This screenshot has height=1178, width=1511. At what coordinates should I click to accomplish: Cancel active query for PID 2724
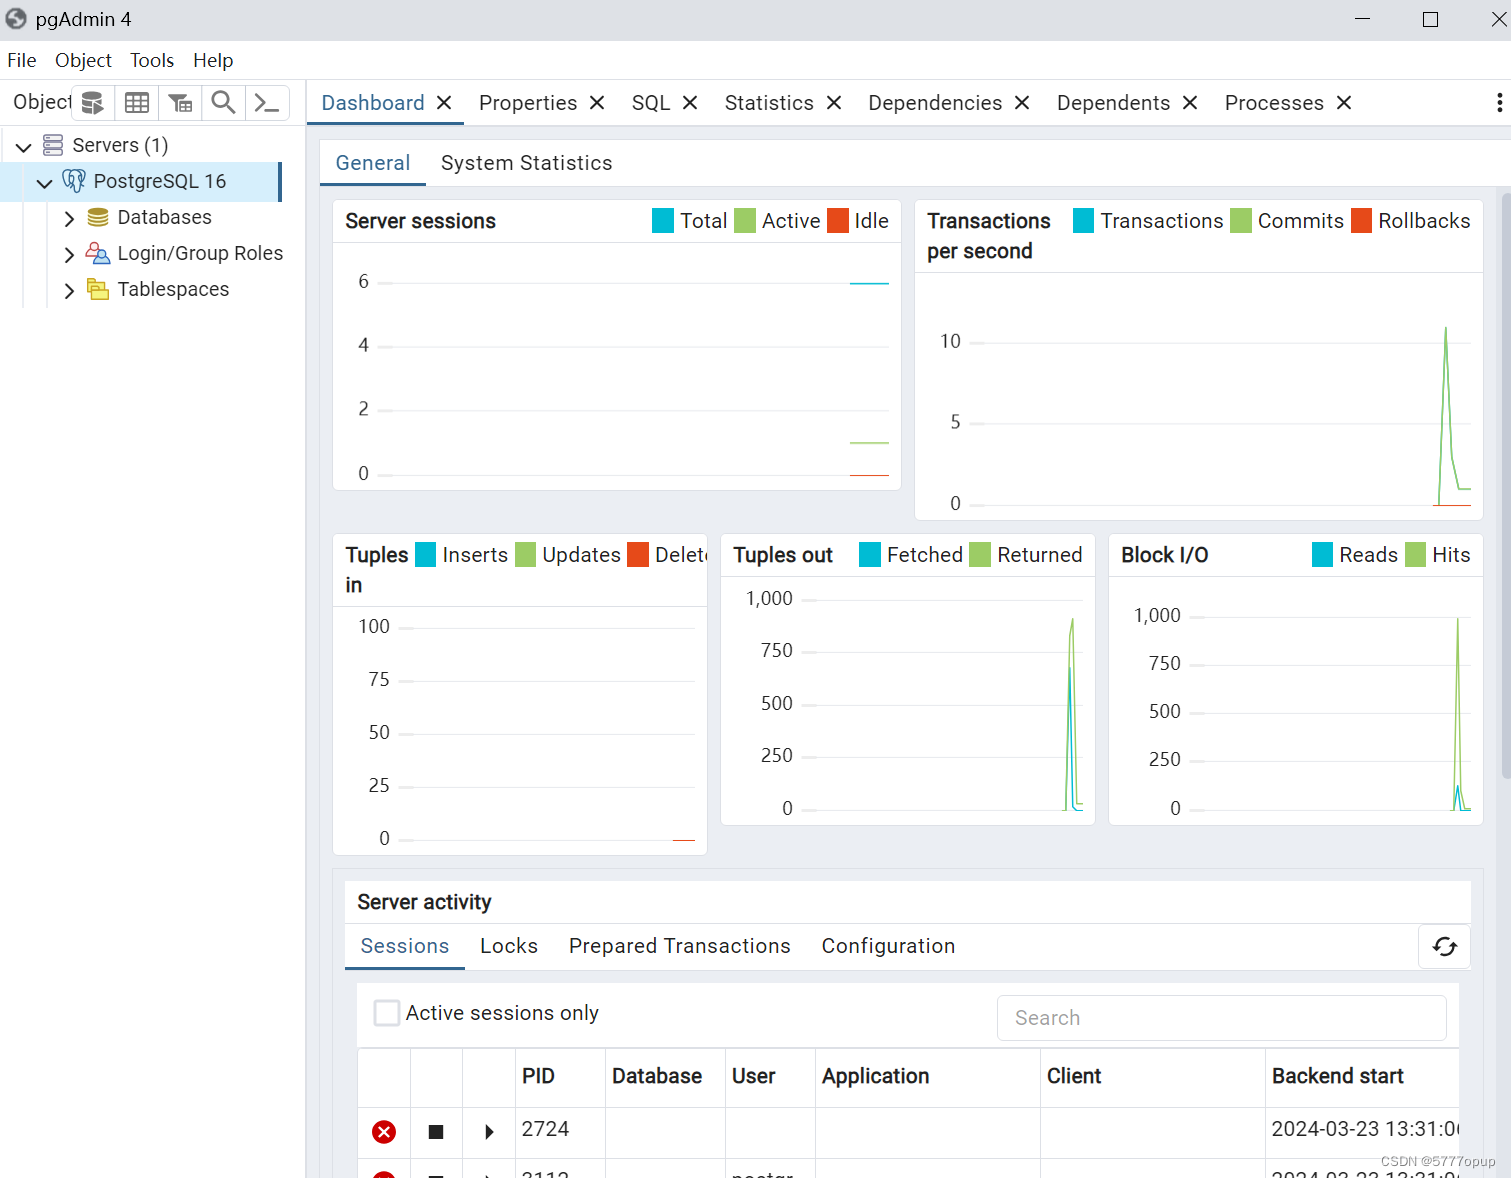tap(436, 1132)
